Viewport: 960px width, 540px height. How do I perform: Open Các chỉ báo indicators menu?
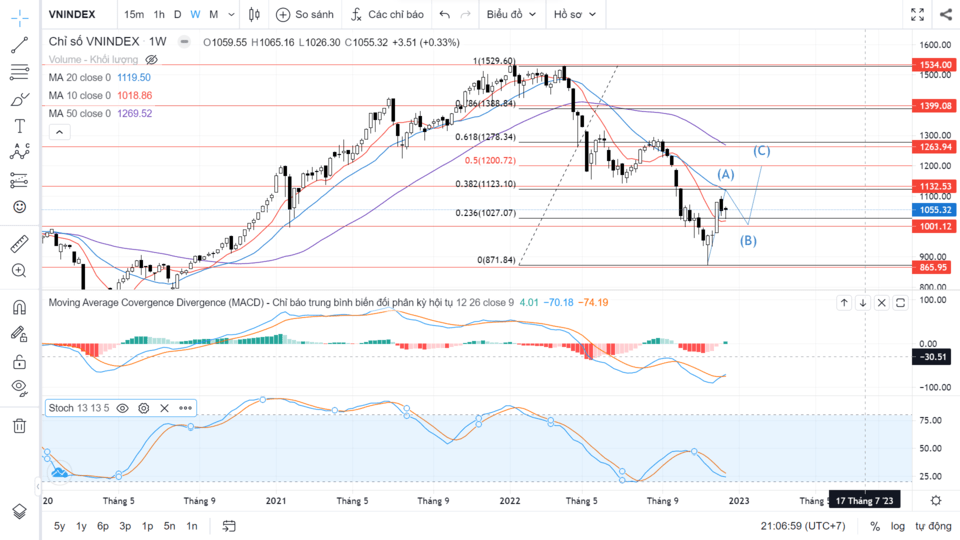(x=387, y=14)
